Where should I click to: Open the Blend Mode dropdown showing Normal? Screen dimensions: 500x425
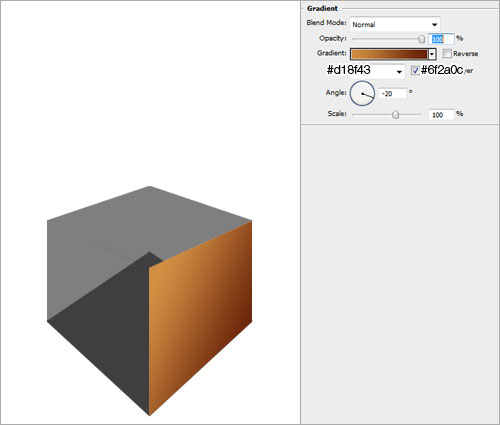click(x=395, y=24)
